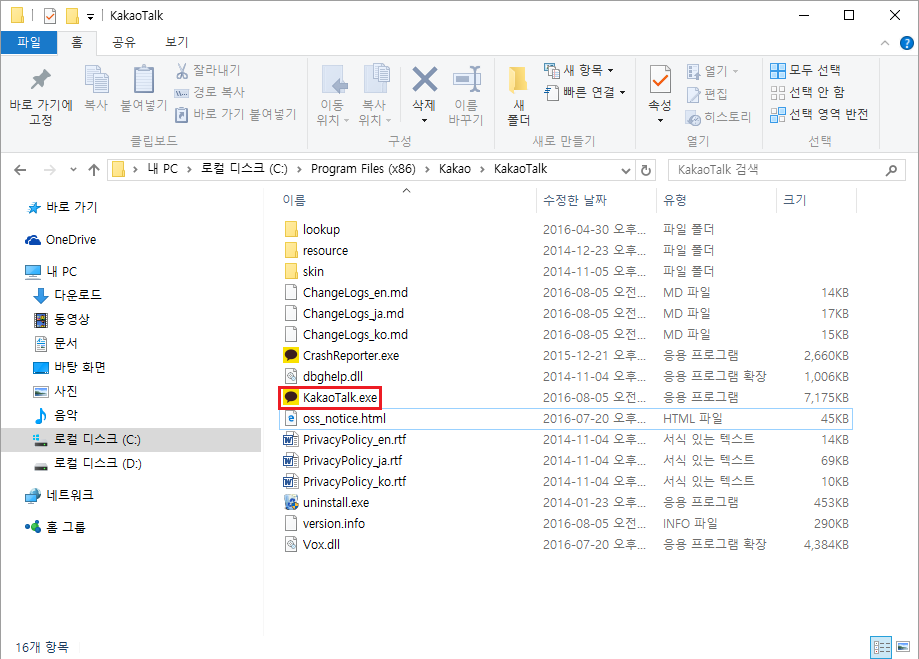The width and height of the screenshot is (919, 659).
Task: Sort by the Name (이름) column header
Action: 294,200
